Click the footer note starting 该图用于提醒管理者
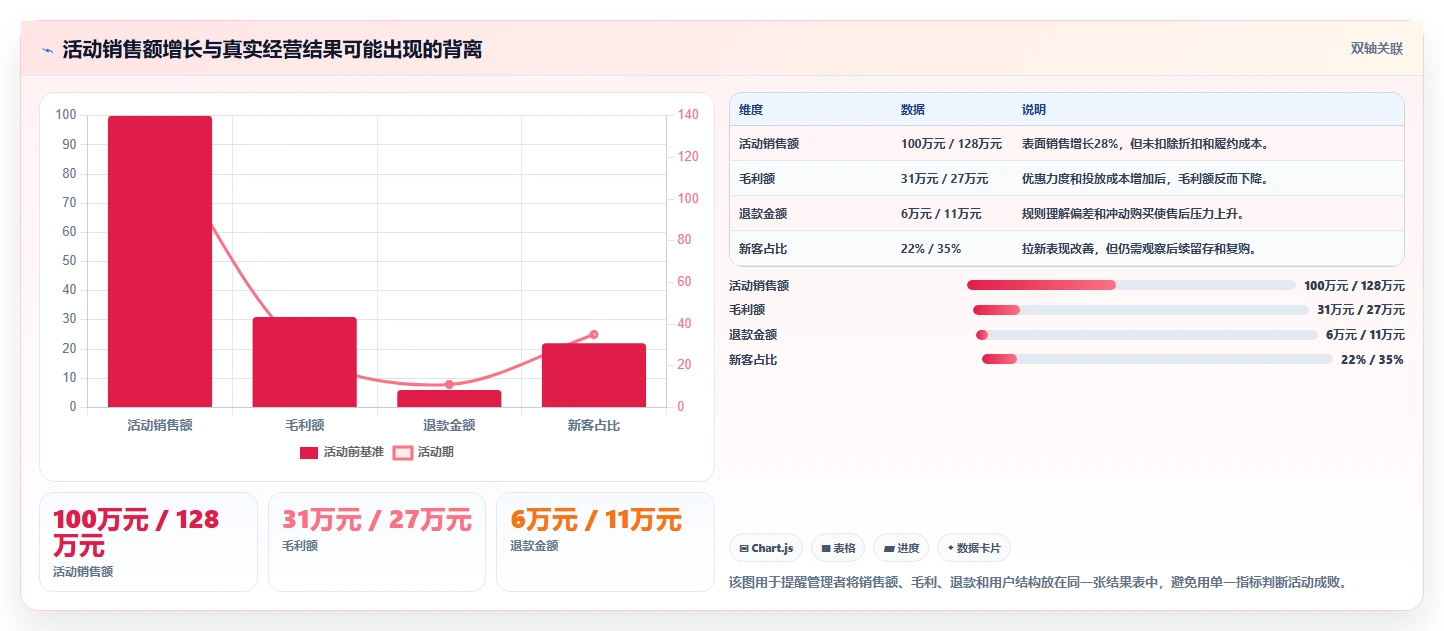The width and height of the screenshot is (1444, 631). coord(1038,582)
